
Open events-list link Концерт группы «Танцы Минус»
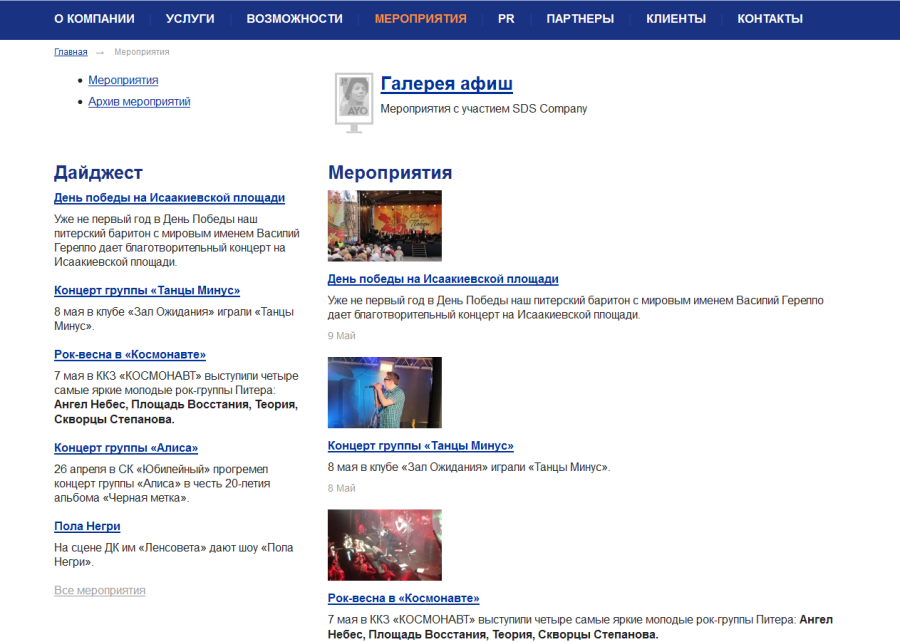point(421,446)
